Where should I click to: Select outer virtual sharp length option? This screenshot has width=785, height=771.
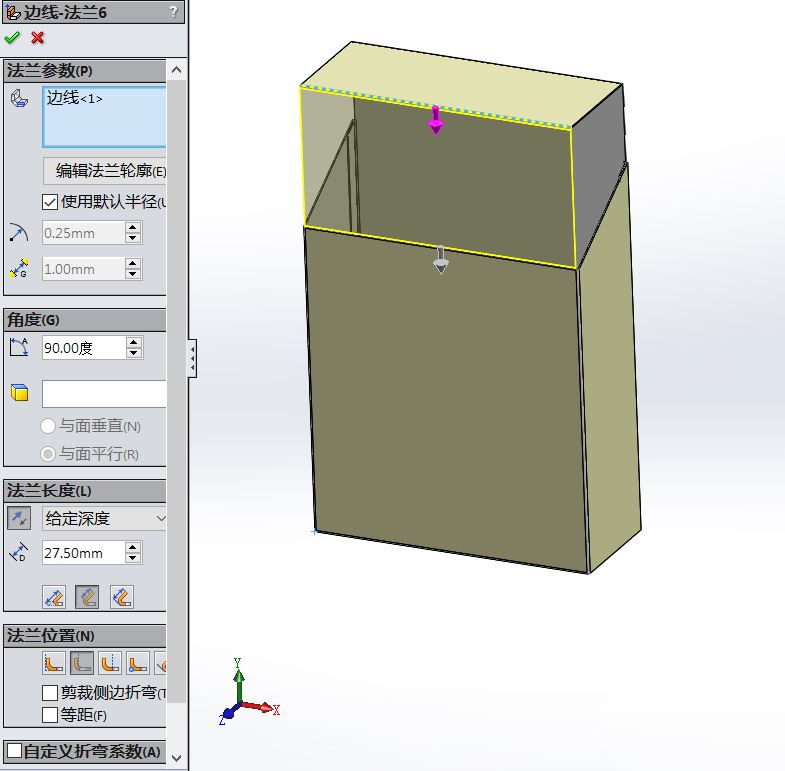54,597
